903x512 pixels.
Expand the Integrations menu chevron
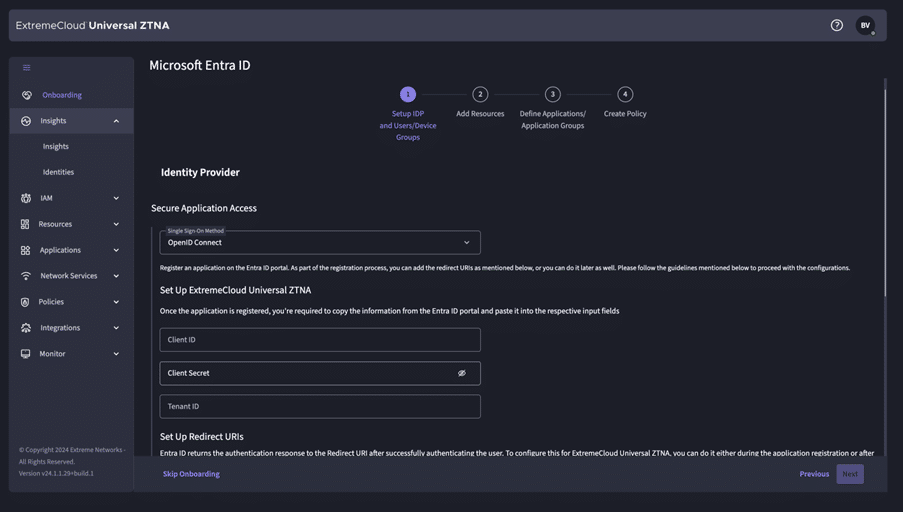coord(116,328)
